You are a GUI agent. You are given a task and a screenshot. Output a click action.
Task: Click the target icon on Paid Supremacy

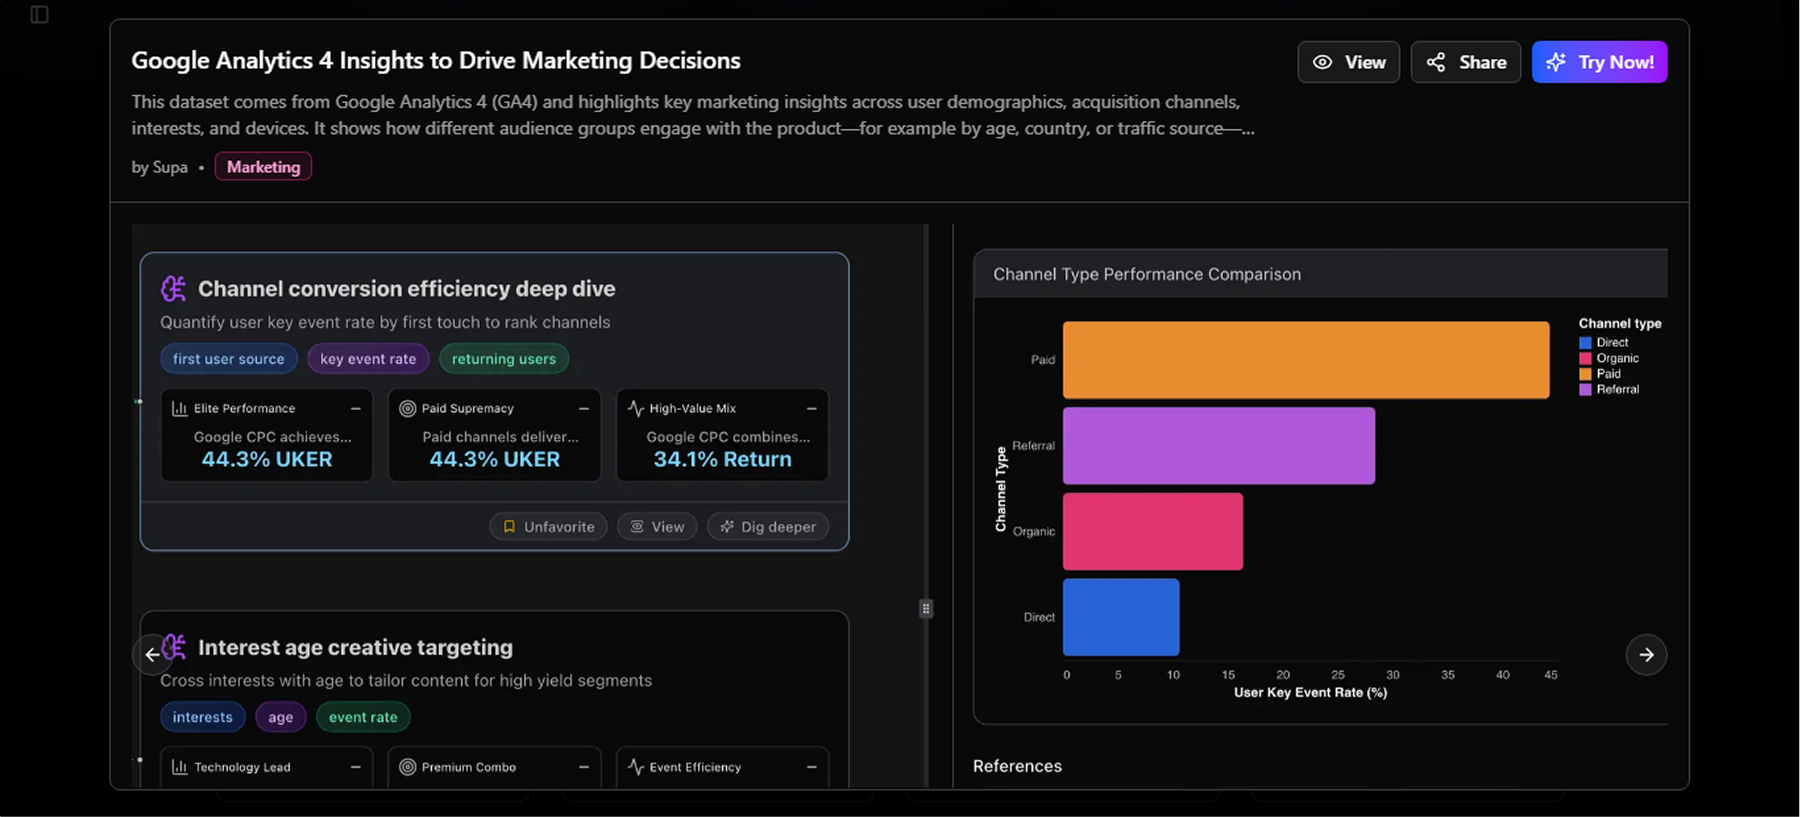coord(407,408)
